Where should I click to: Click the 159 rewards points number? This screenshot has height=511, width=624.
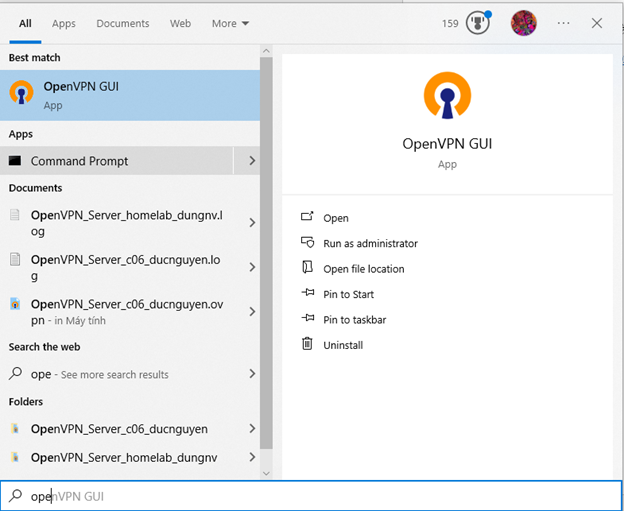pyautogui.click(x=450, y=23)
